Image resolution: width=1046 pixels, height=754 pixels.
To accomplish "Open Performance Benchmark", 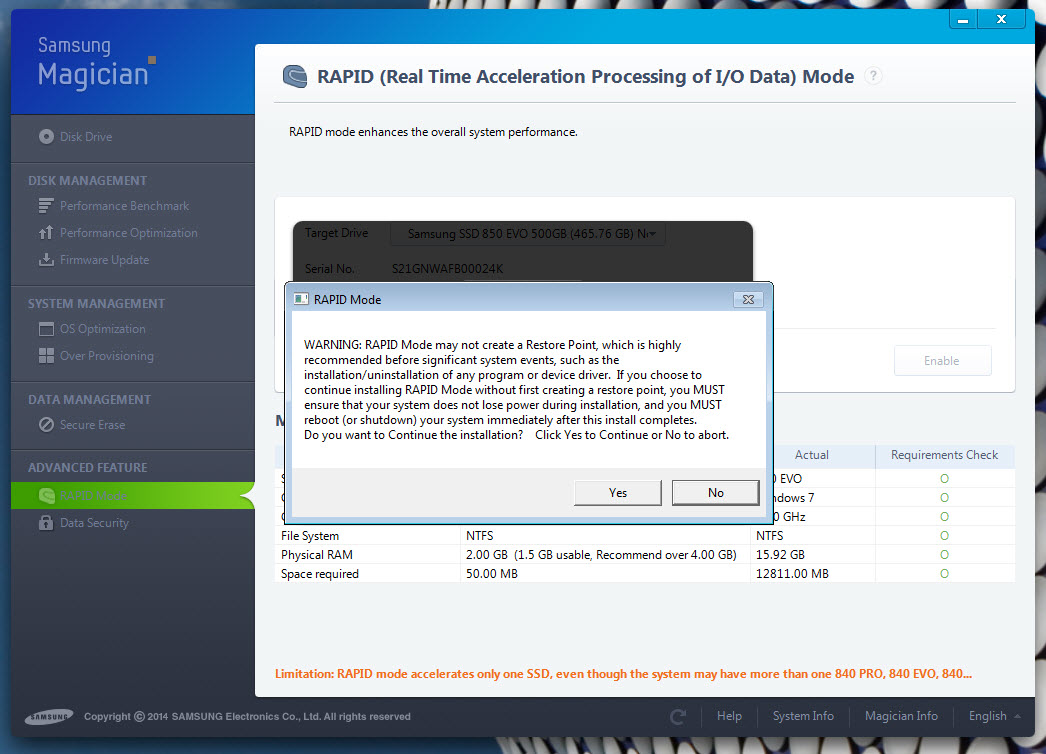I will 125,206.
